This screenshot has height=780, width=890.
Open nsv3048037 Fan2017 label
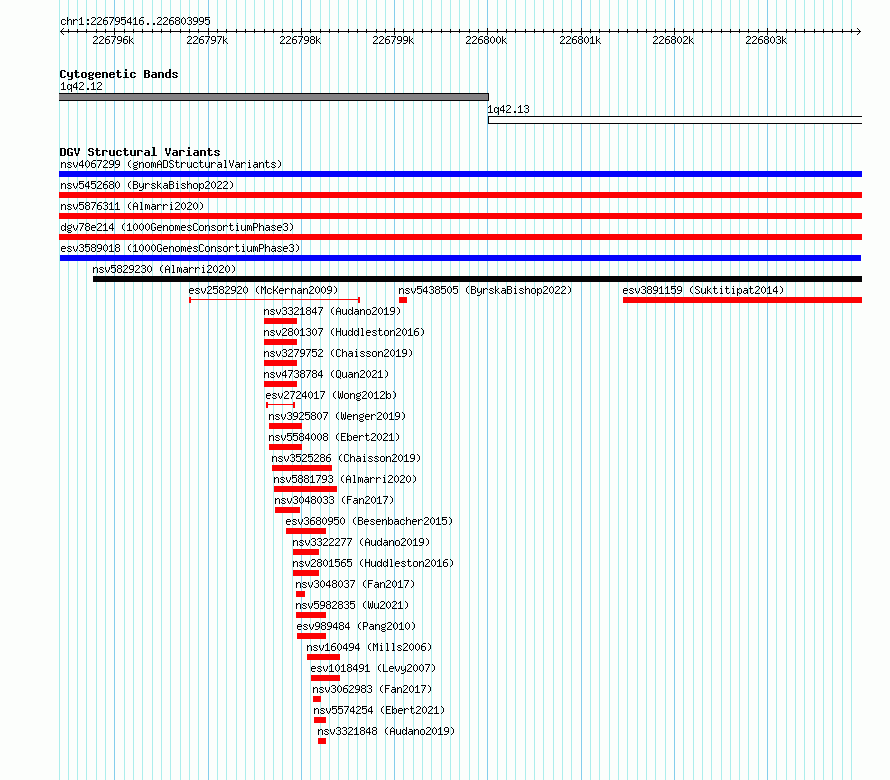(x=355, y=584)
